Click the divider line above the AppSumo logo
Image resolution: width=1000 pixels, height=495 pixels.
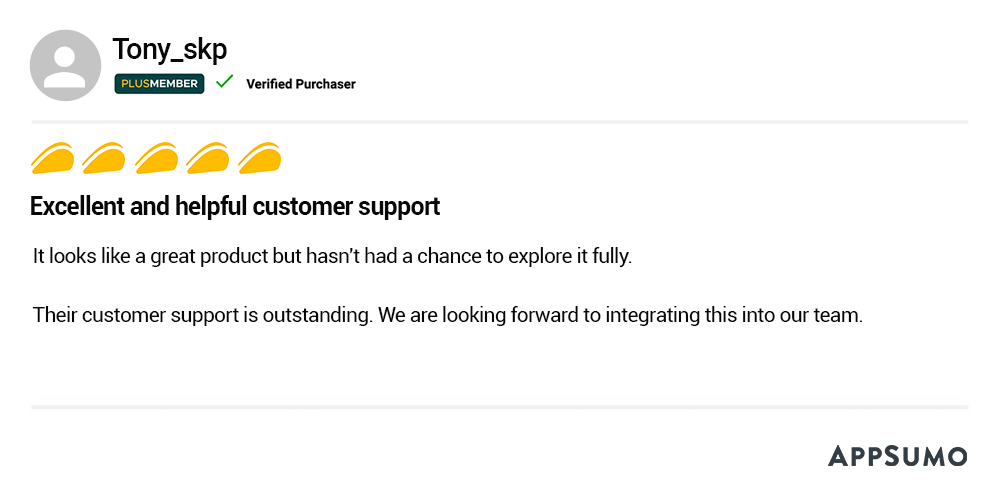click(500, 407)
